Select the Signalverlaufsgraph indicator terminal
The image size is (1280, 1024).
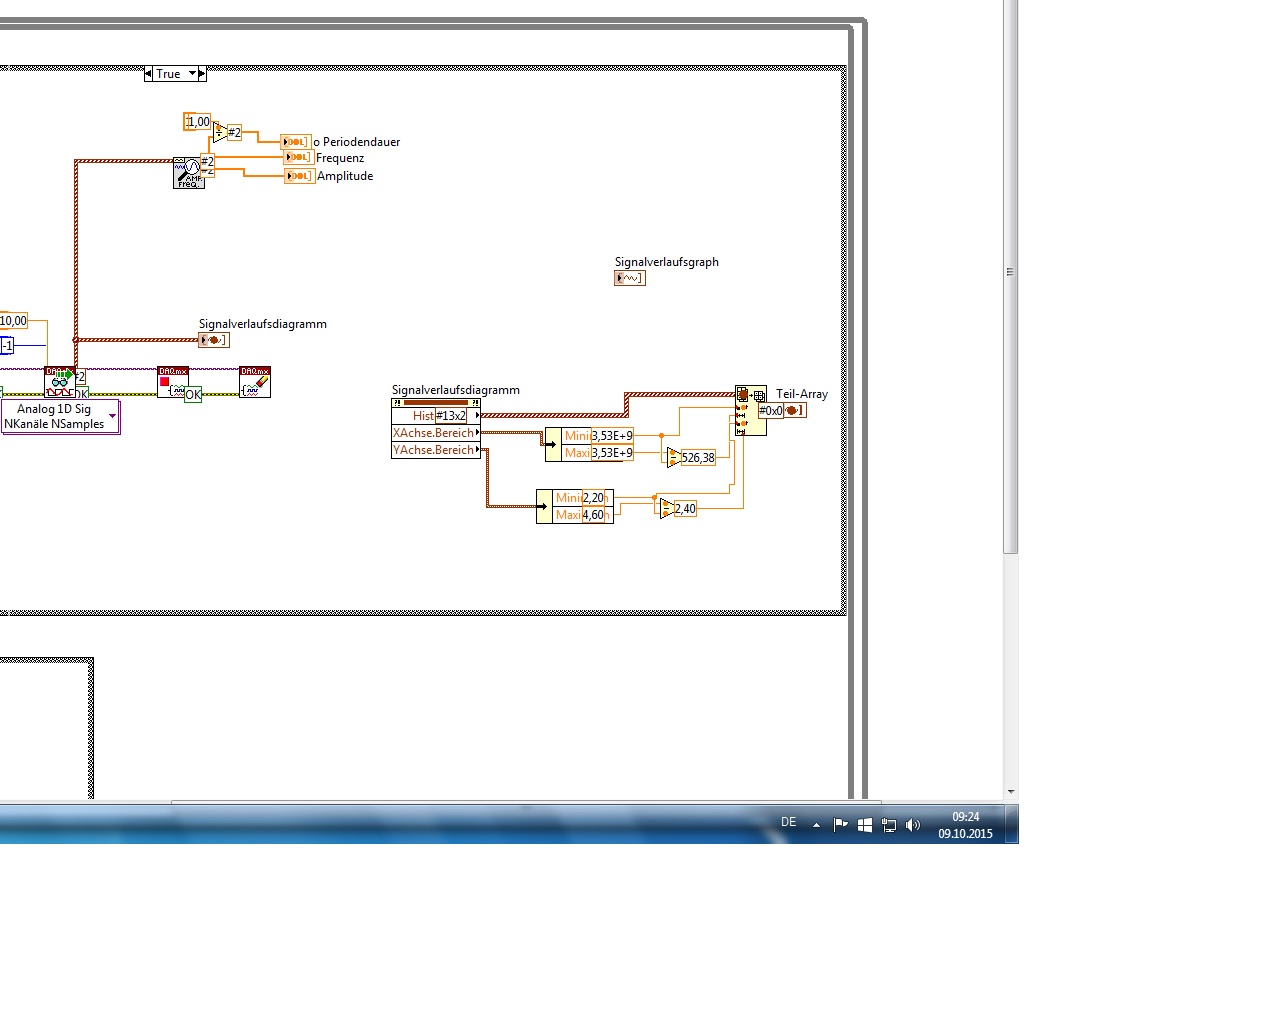tap(630, 278)
